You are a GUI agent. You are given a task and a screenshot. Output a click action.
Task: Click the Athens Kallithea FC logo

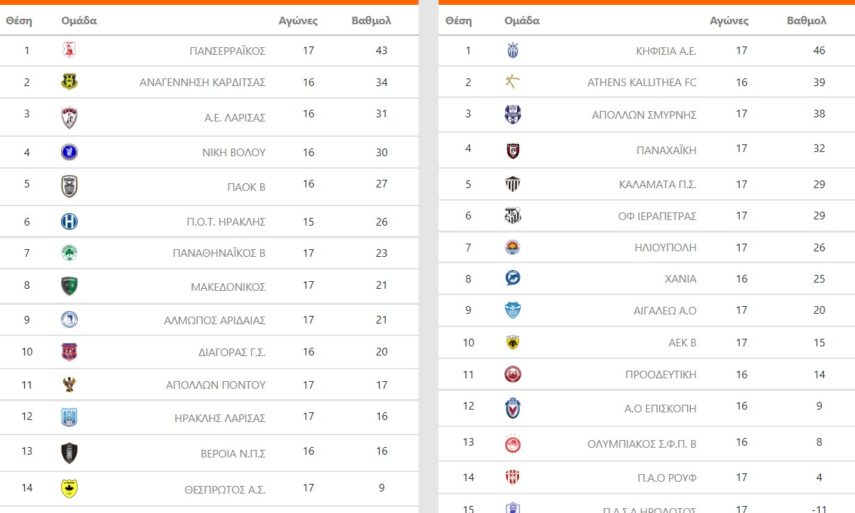click(513, 82)
